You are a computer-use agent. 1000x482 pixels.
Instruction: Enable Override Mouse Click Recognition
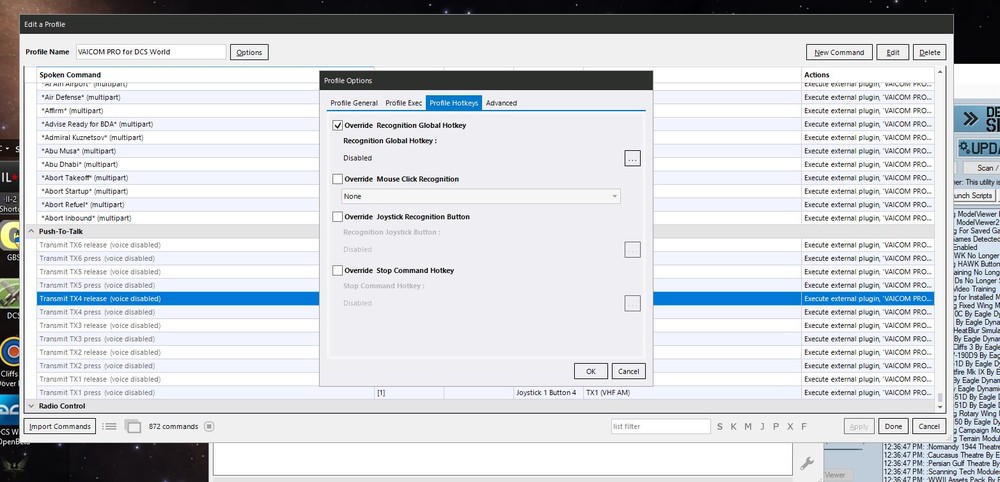[x=337, y=179]
